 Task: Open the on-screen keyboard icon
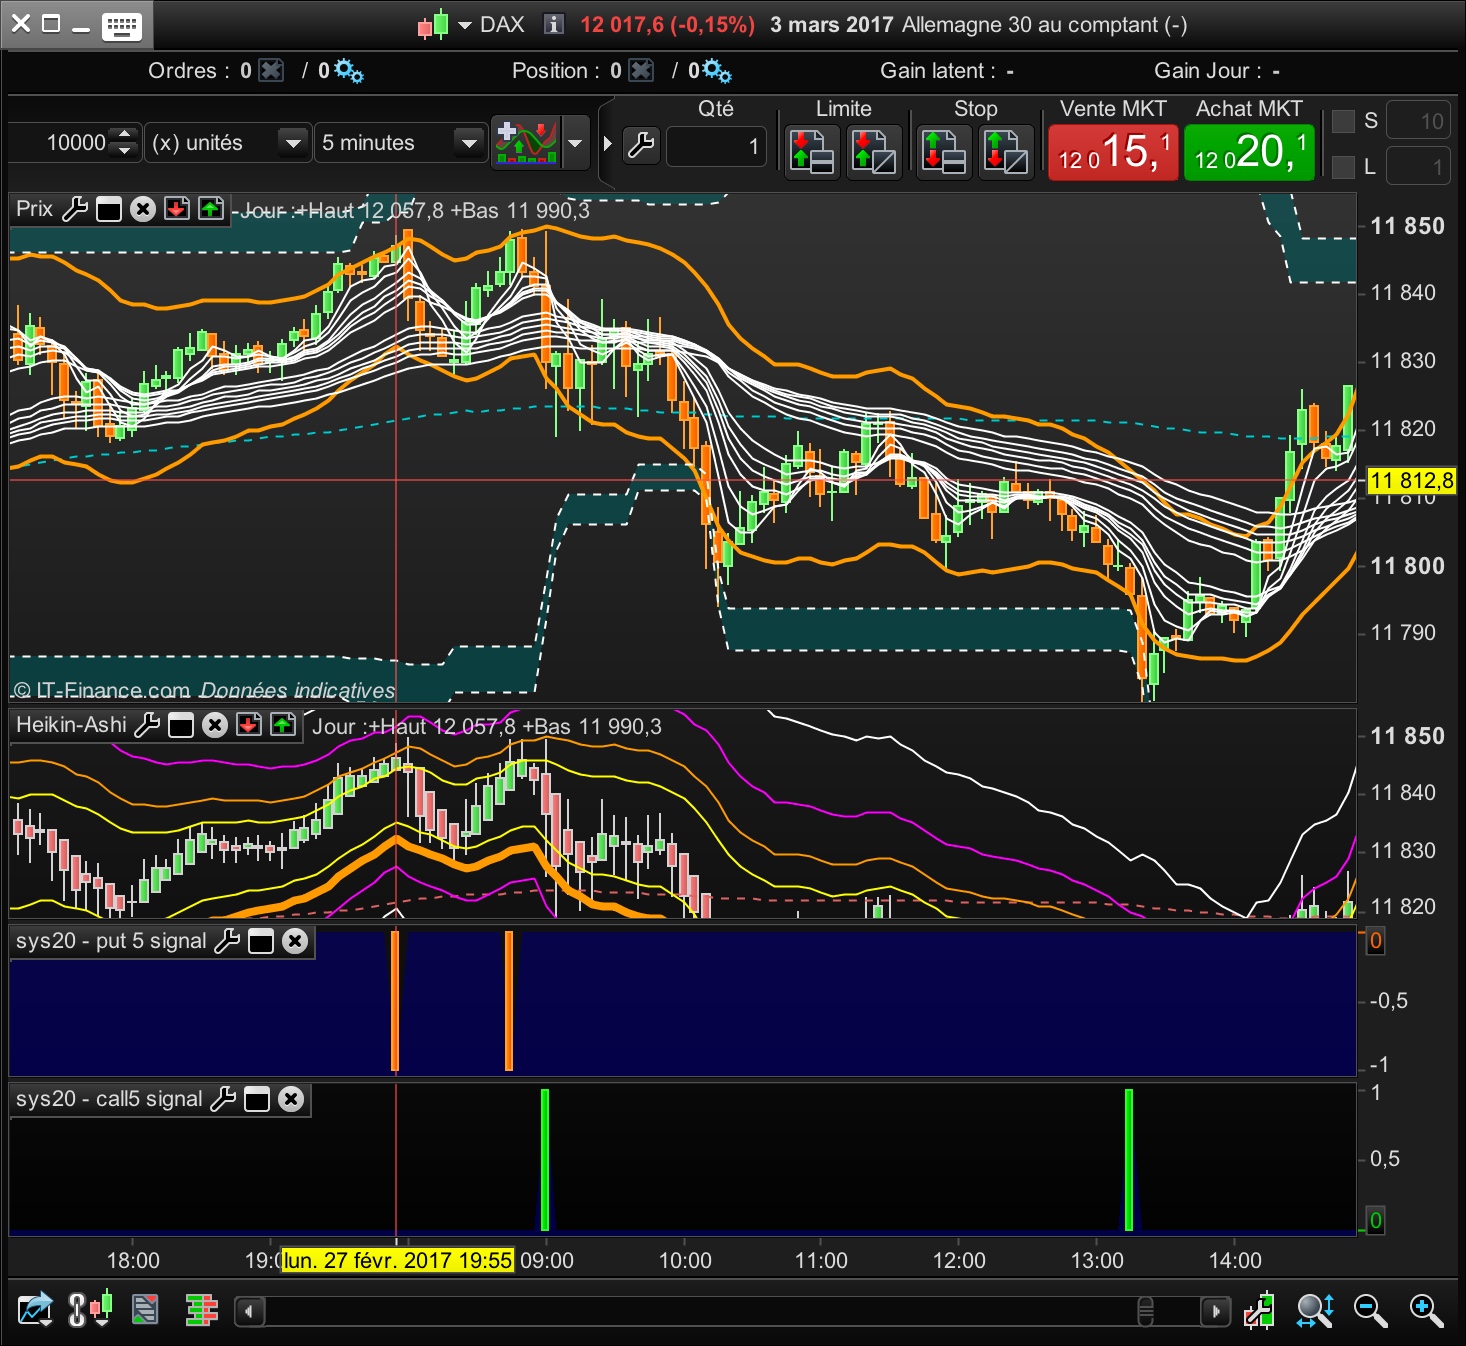(x=122, y=26)
